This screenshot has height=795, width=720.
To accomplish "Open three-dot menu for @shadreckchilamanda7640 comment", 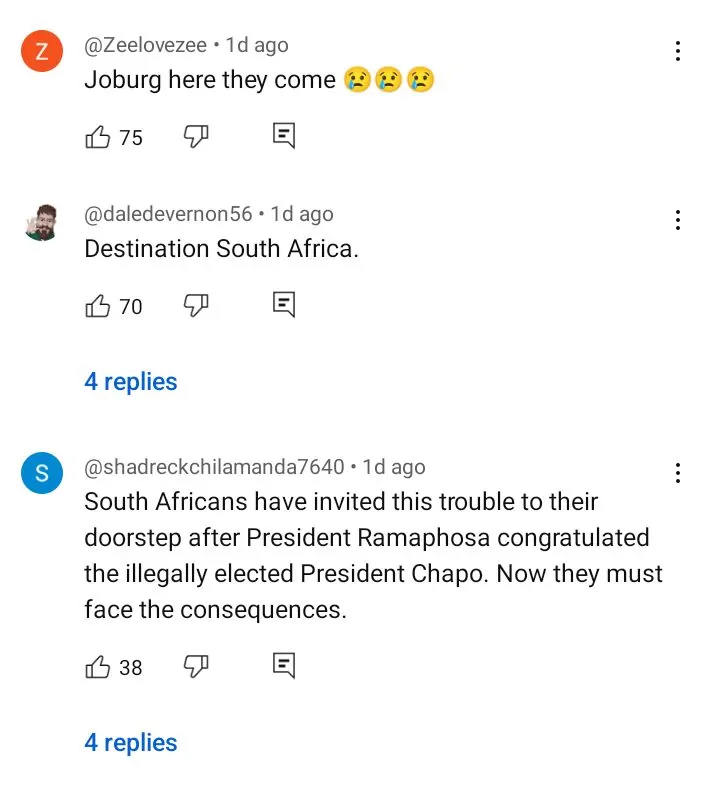I will coord(678,473).
